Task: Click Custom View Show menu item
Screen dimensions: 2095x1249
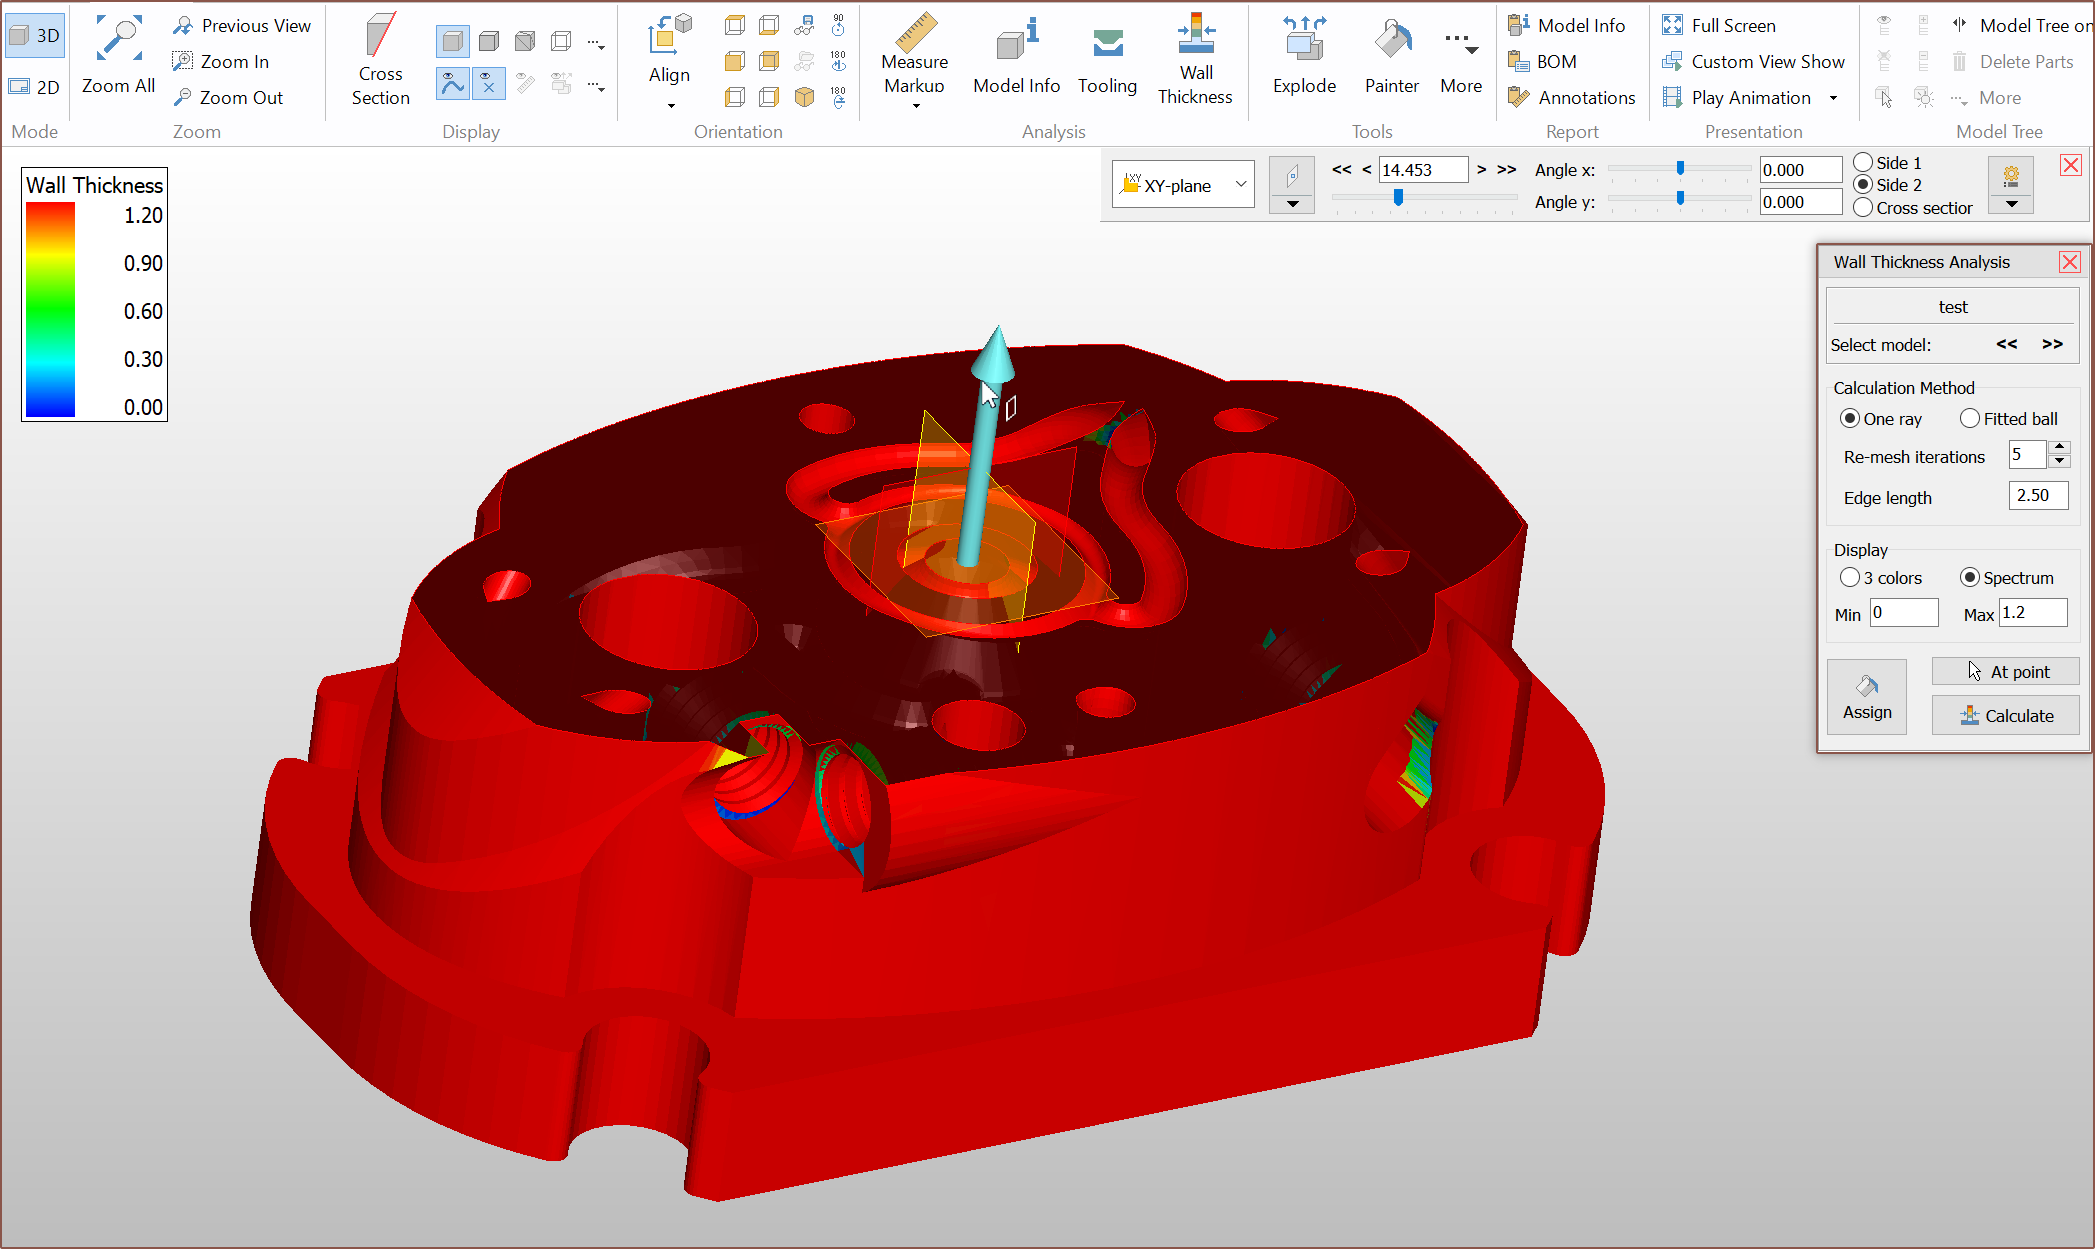Action: tap(1767, 62)
